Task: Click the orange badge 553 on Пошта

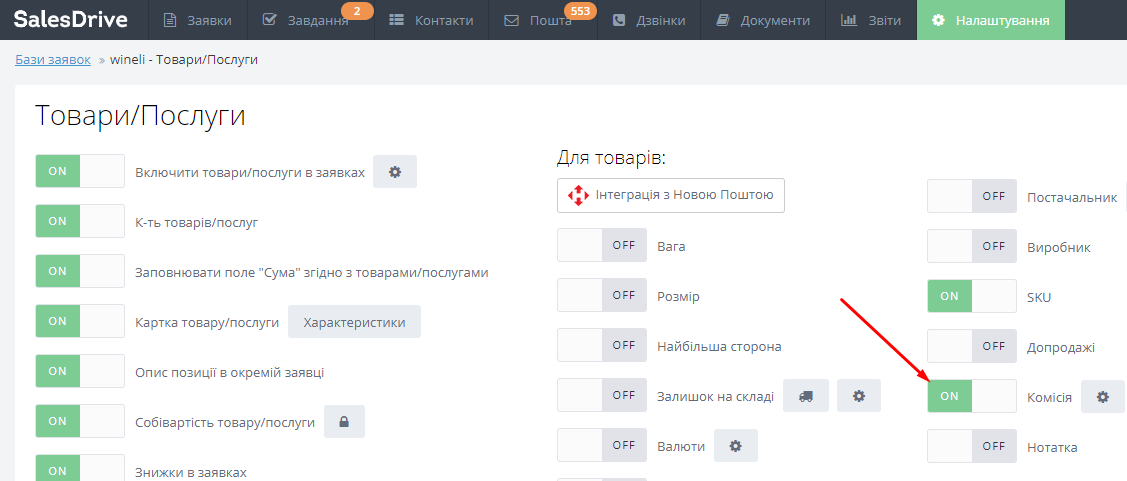Action: point(580,11)
